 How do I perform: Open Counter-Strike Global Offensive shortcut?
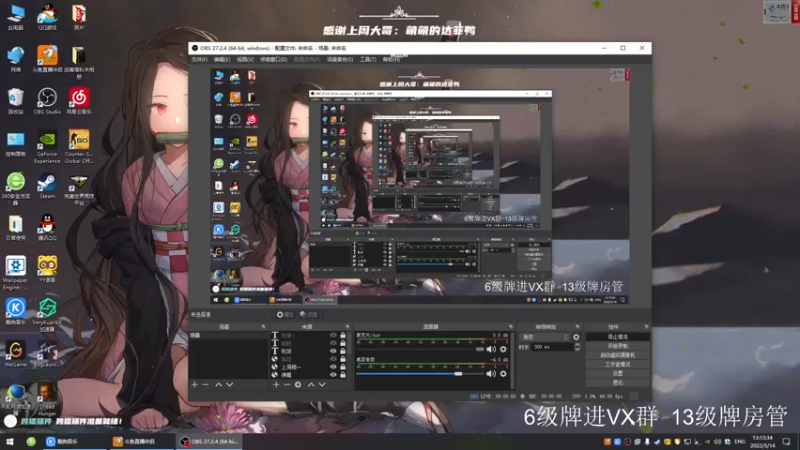coord(79,146)
